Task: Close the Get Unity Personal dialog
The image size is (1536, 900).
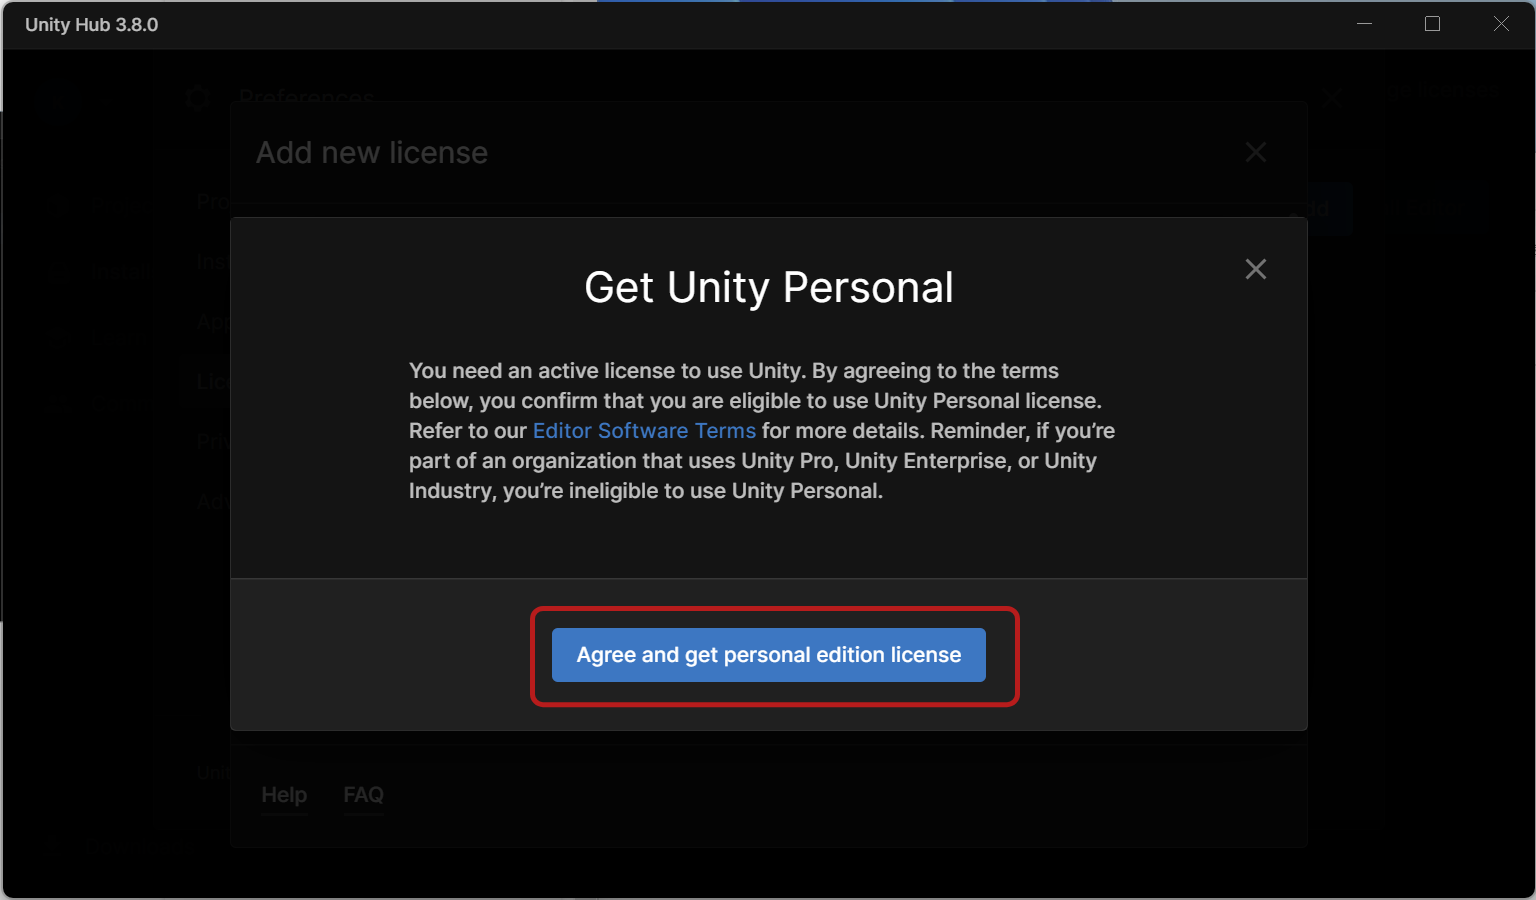Action: [x=1255, y=269]
